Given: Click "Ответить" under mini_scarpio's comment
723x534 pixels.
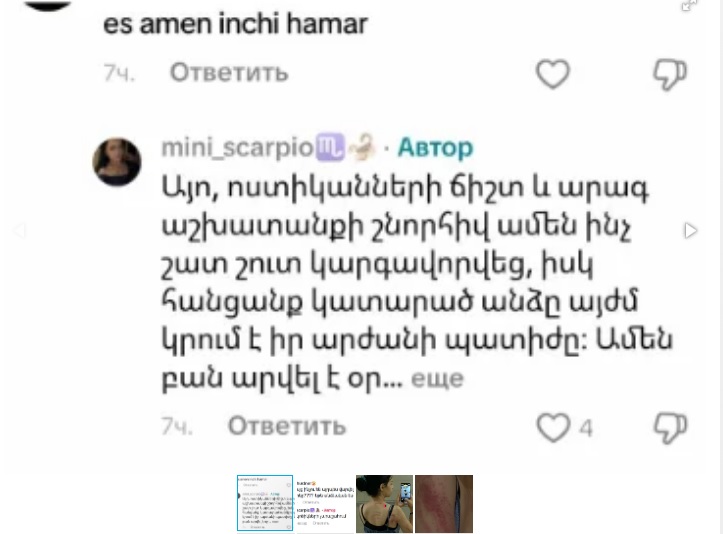Looking at the screenshot, I should tap(287, 426).
